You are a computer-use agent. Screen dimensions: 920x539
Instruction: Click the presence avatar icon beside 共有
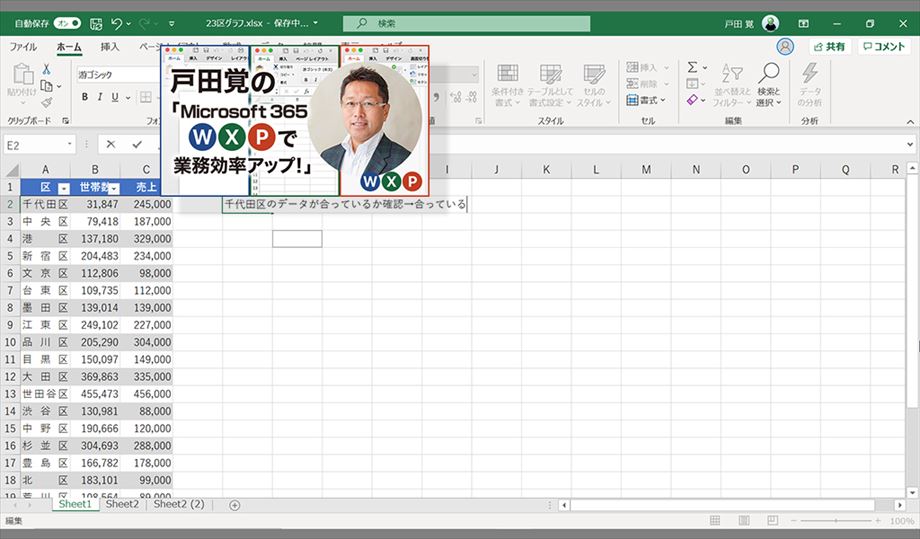pos(785,46)
